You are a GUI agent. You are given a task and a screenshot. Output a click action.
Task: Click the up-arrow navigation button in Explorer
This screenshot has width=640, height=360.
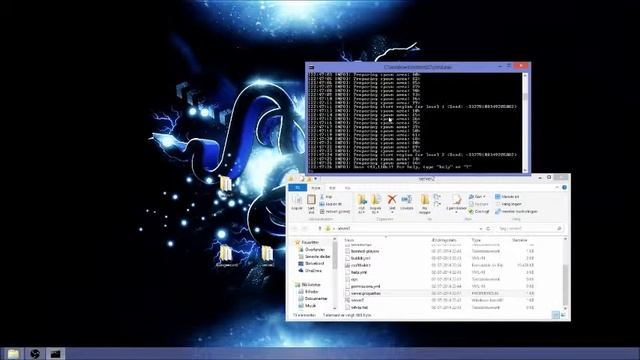pyautogui.click(x=320, y=229)
